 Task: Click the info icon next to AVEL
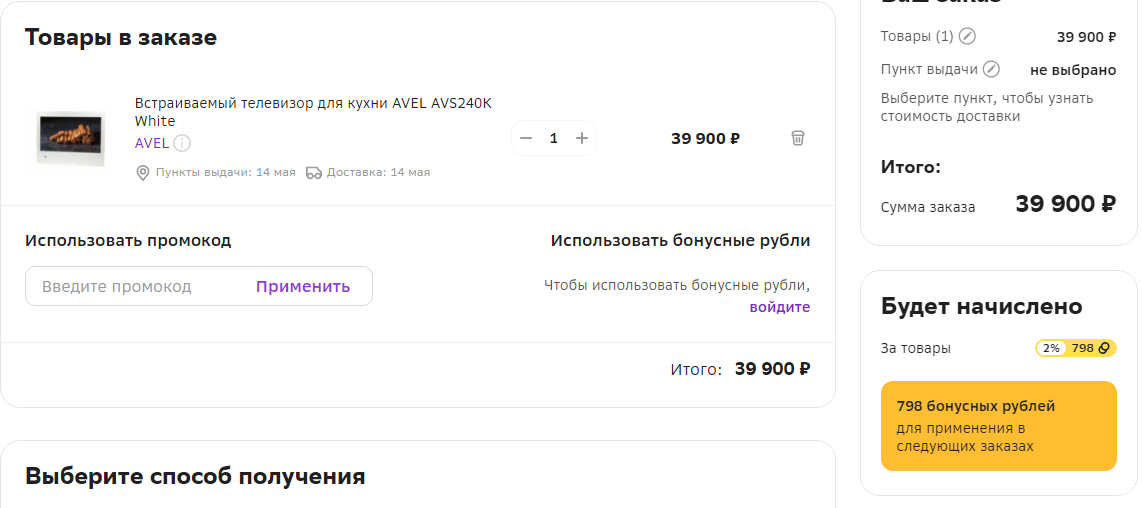click(182, 143)
